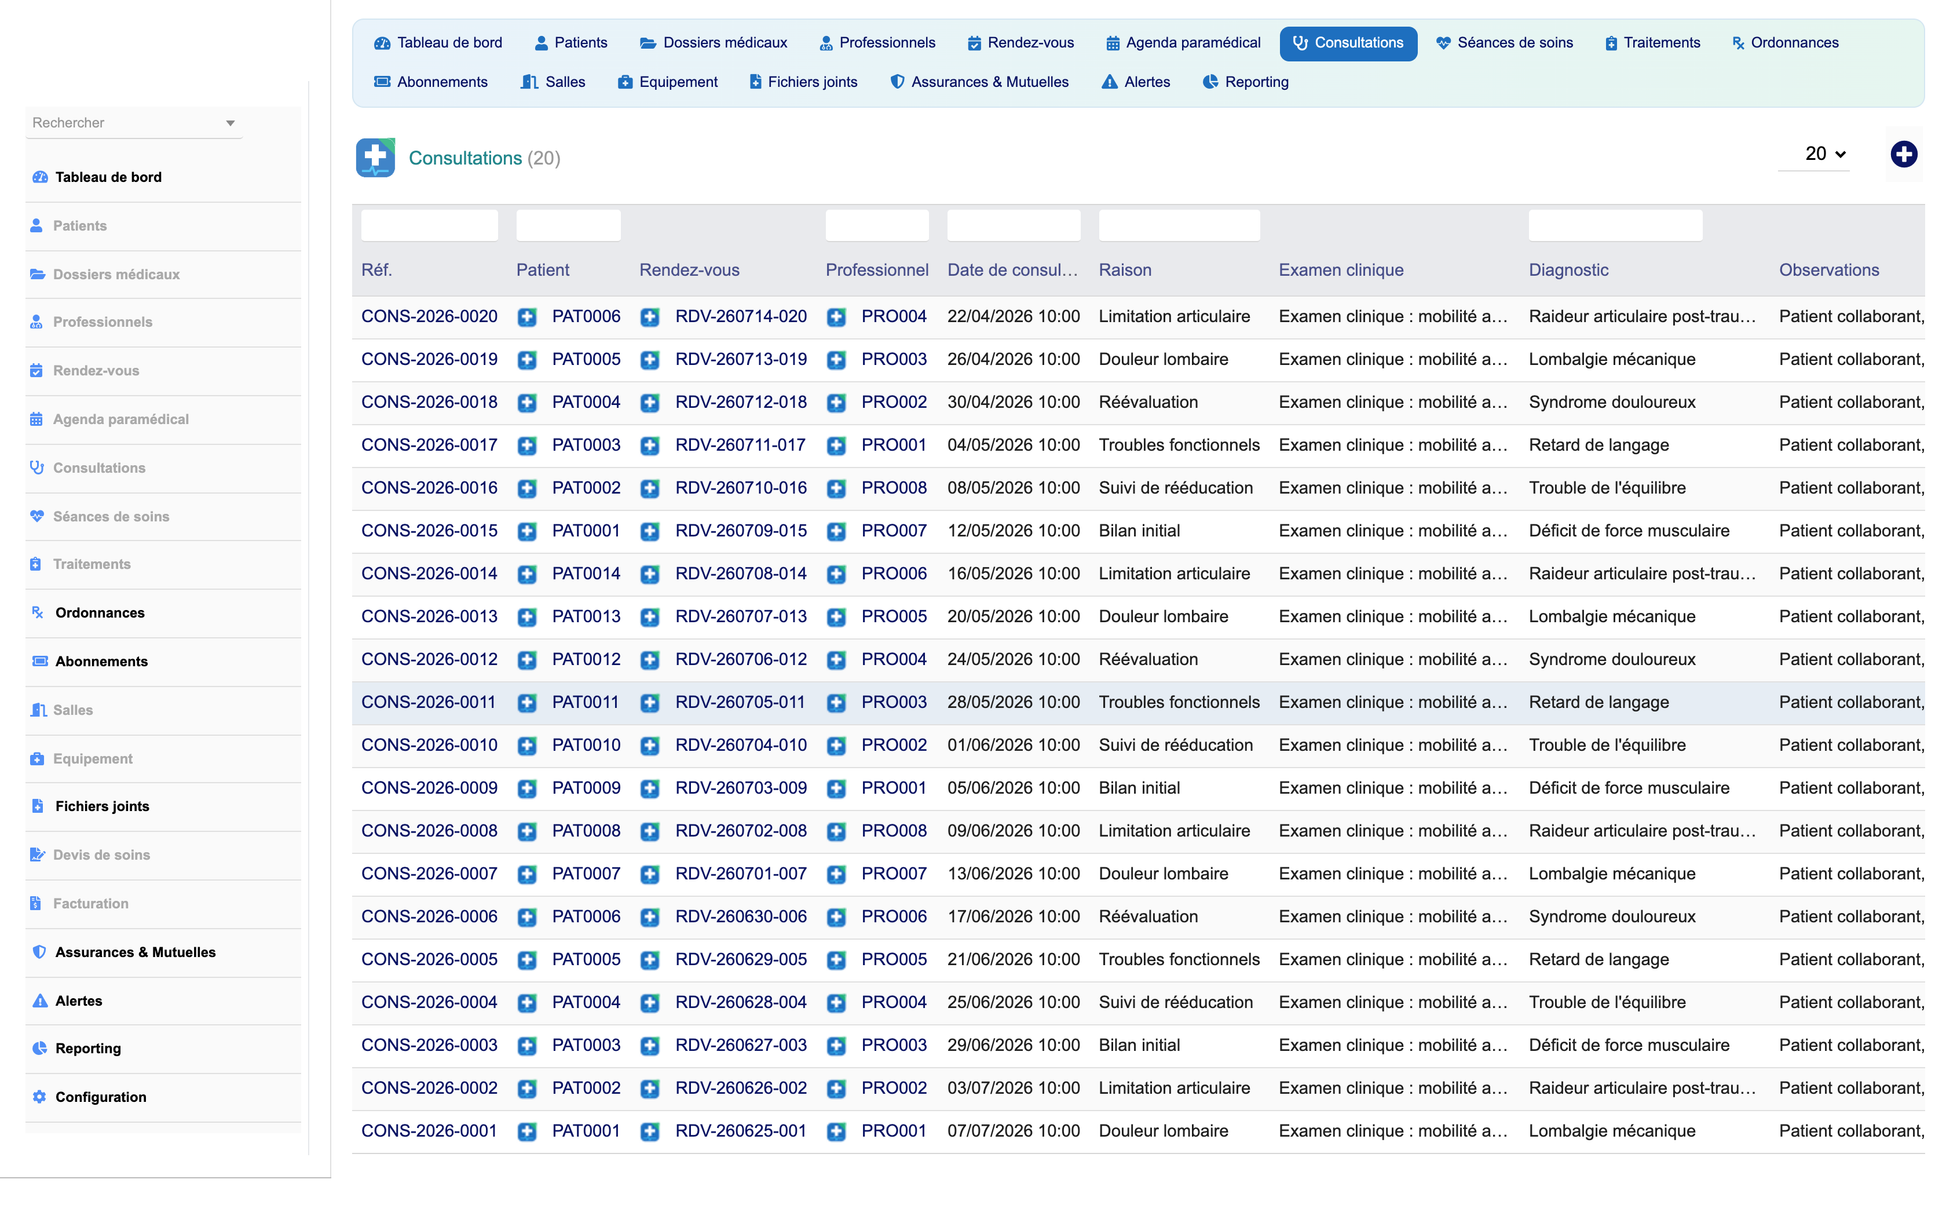Click the appointment icon beside RDV-260701-007

tap(650, 875)
